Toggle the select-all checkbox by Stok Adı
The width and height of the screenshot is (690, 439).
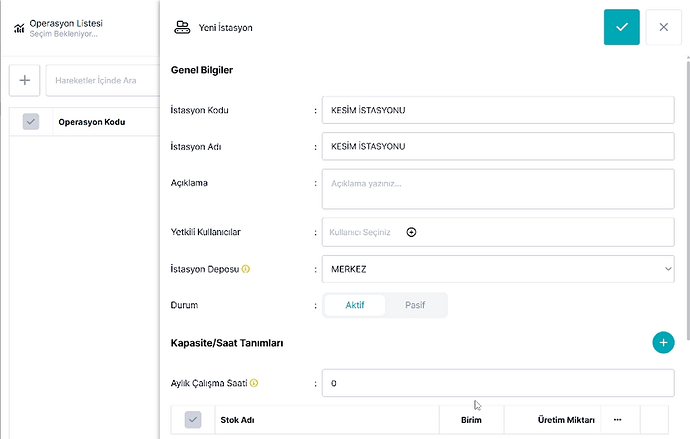193,420
